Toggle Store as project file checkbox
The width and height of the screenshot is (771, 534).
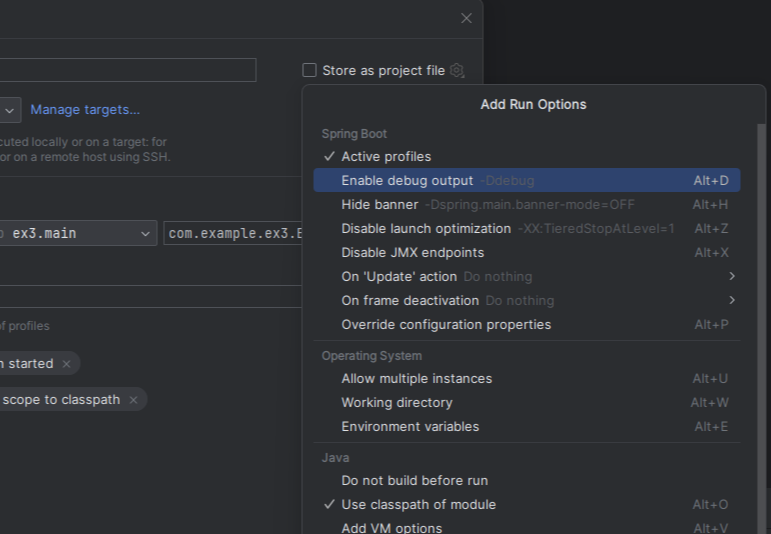click(309, 70)
